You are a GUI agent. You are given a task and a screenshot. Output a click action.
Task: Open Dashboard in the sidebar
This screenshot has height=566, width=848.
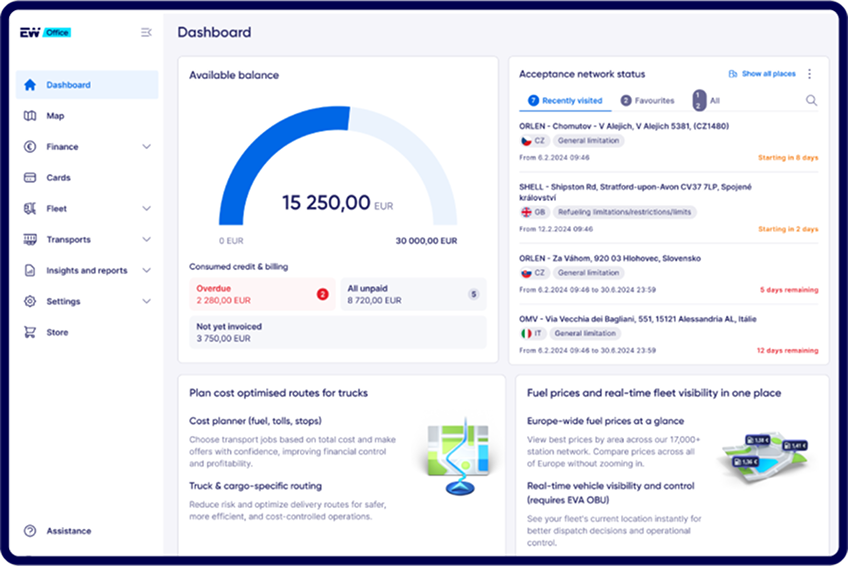tap(87, 85)
